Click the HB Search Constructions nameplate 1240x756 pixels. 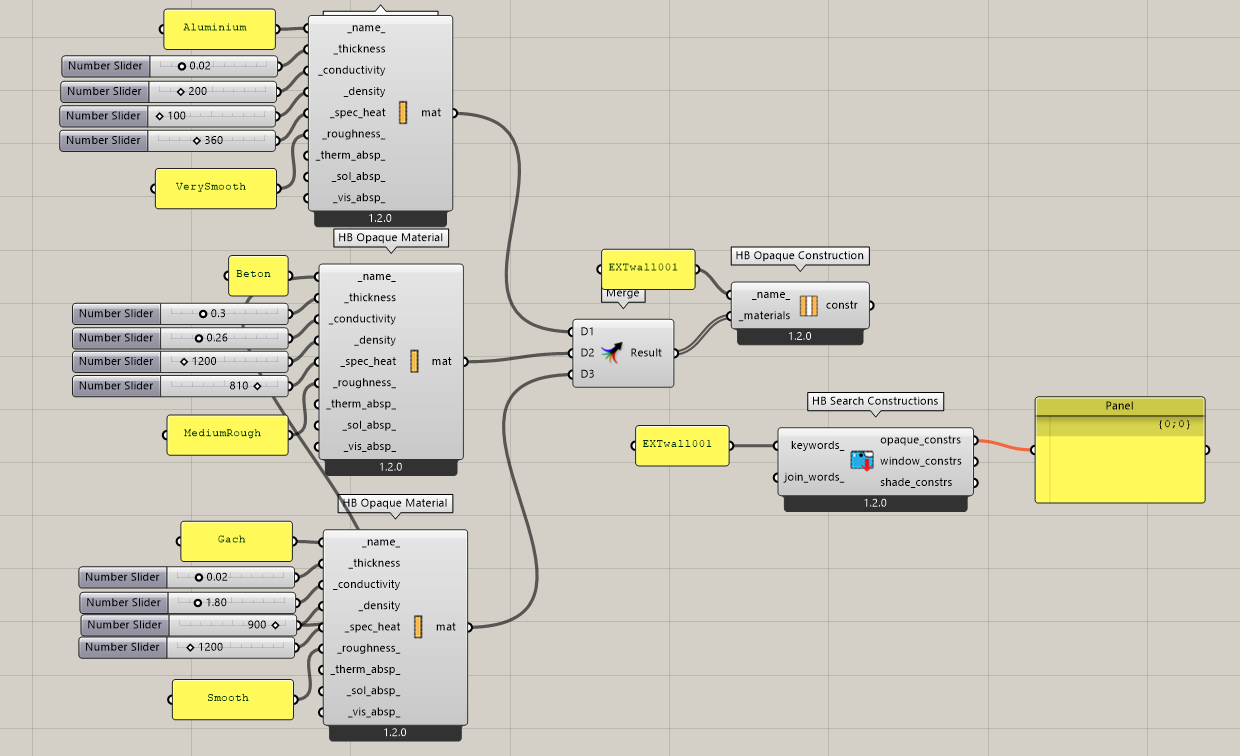pyautogui.click(x=875, y=402)
